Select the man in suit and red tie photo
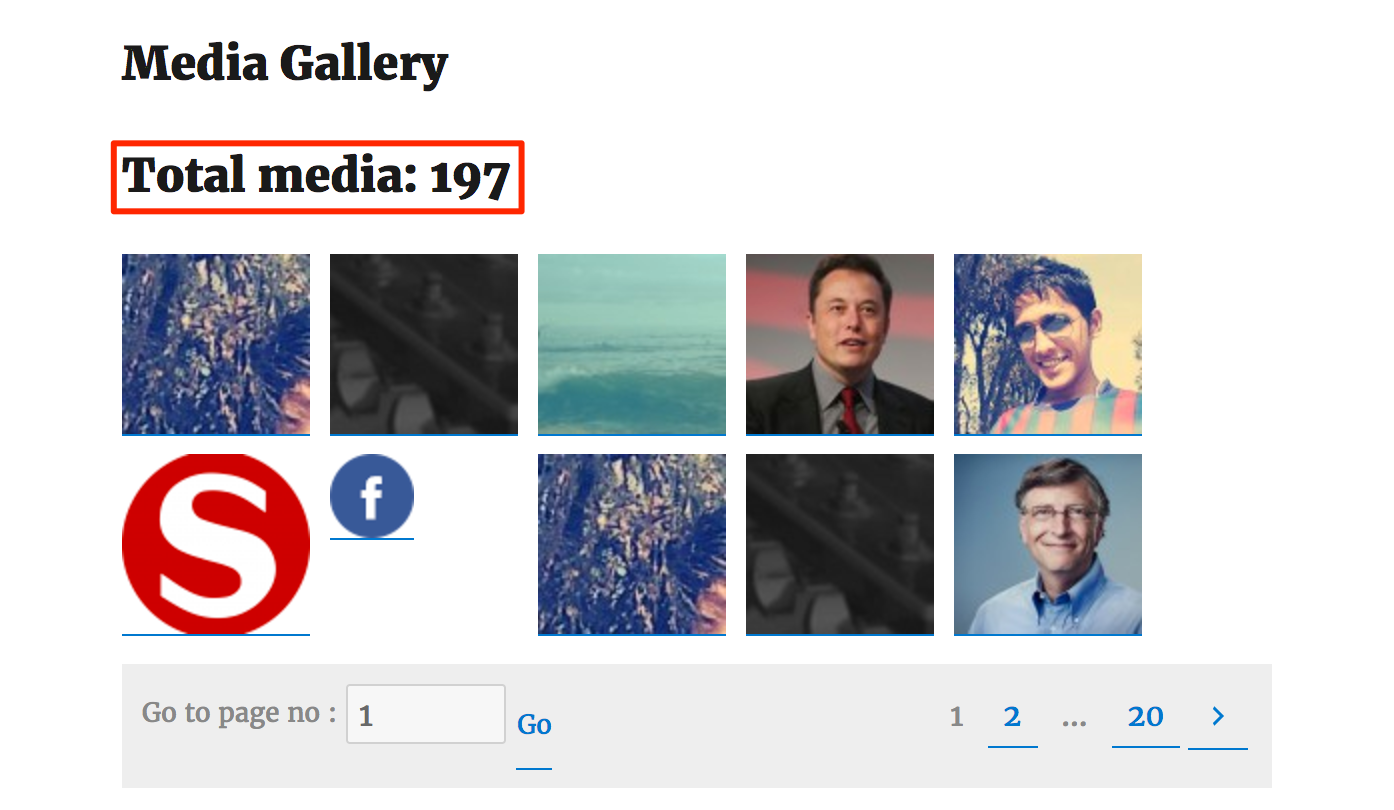This screenshot has width=1394, height=810. coord(839,344)
